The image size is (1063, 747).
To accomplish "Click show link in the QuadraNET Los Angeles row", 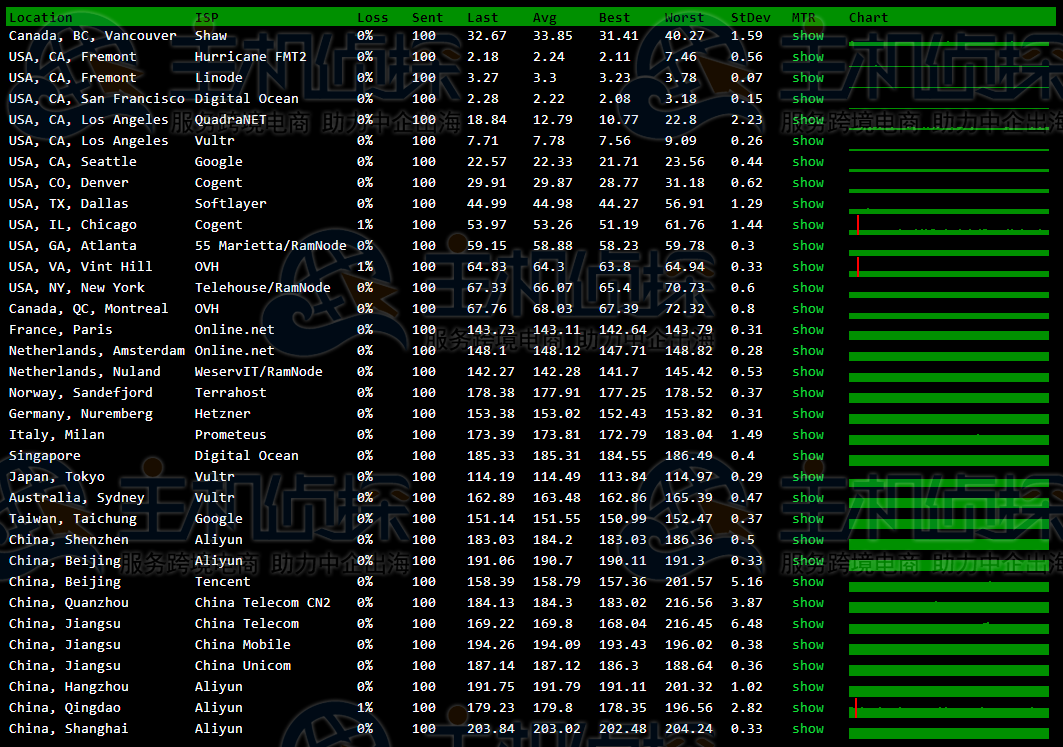I will (x=808, y=120).
